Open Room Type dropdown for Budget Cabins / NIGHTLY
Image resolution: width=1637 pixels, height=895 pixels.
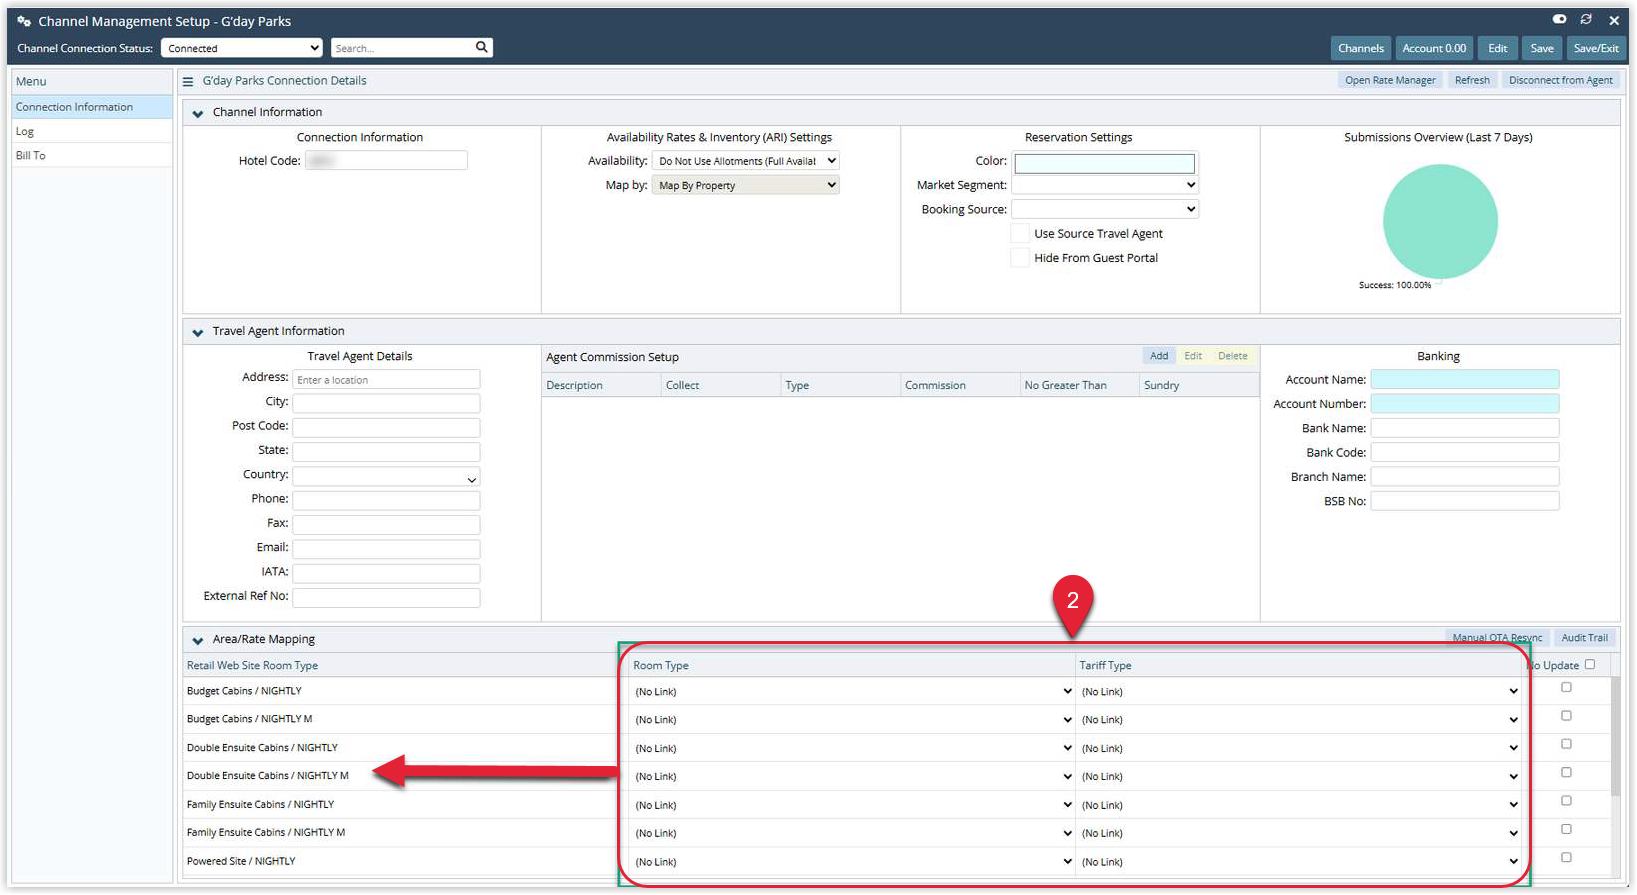(x=852, y=692)
